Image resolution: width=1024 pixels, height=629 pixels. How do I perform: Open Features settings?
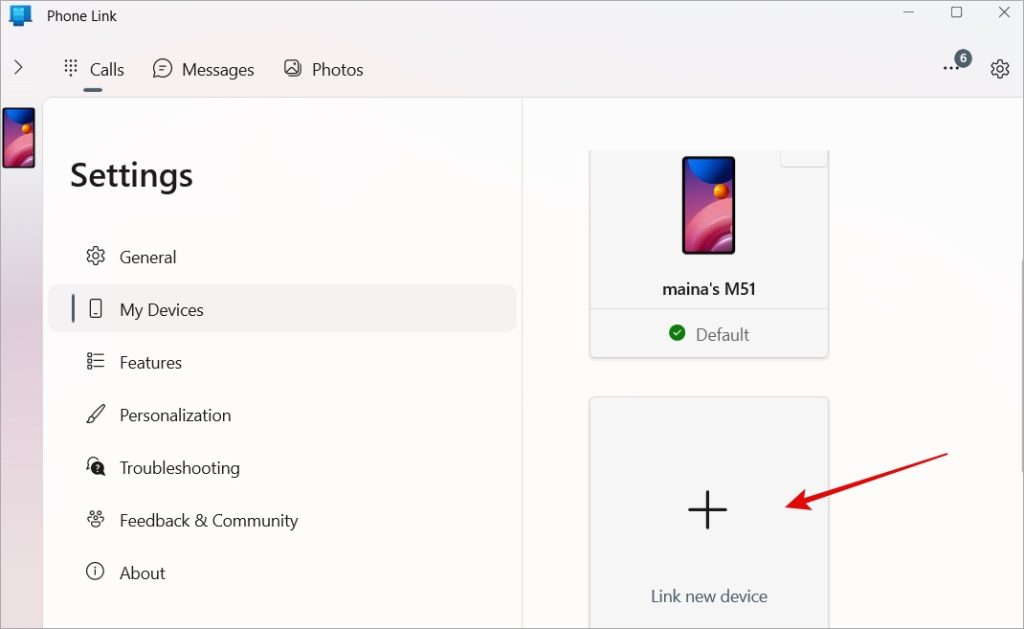tap(150, 362)
